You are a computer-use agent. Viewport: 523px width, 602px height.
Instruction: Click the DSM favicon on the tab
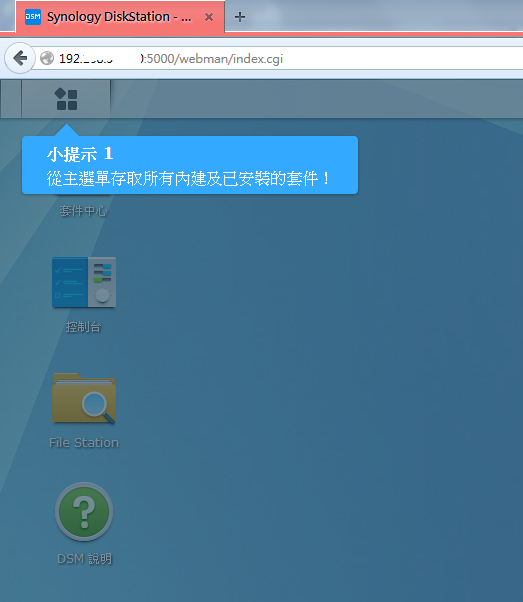(x=33, y=17)
